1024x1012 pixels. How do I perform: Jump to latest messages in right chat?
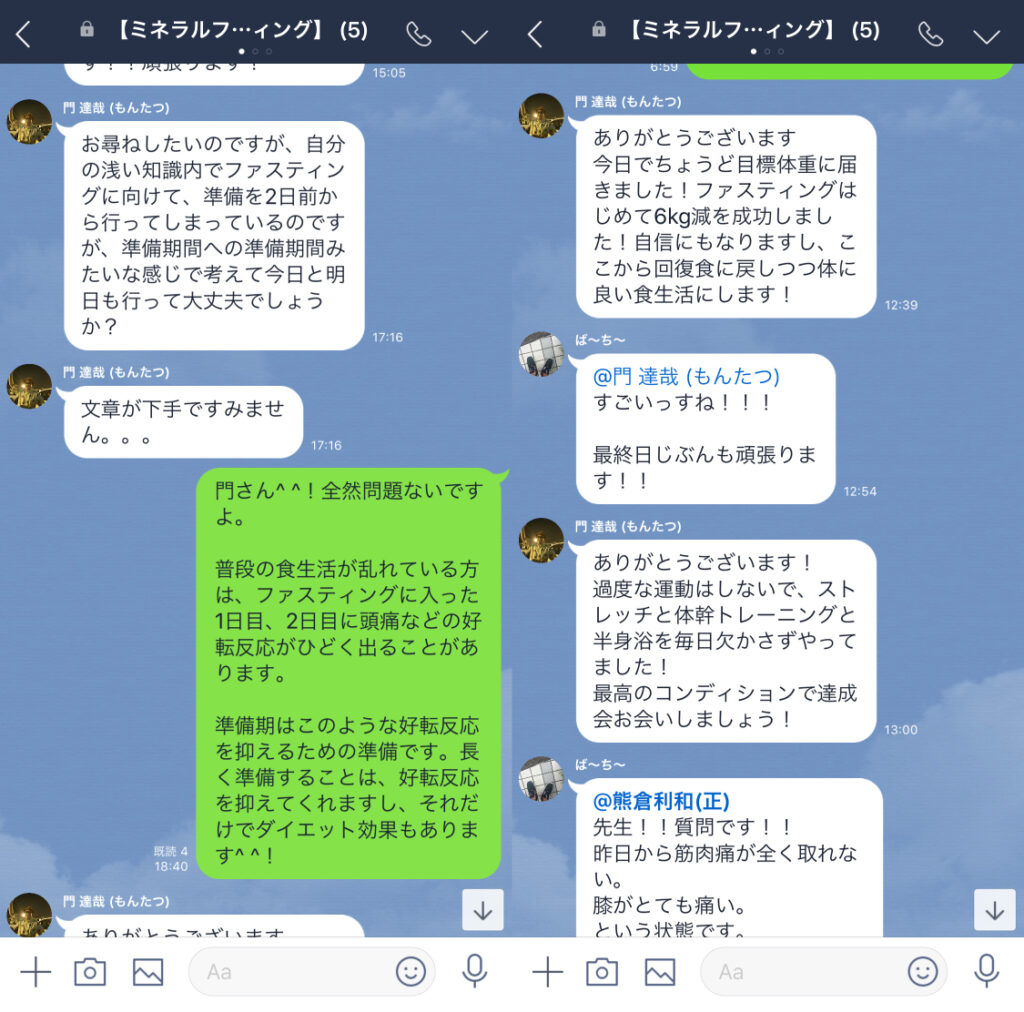coord(995,909)
